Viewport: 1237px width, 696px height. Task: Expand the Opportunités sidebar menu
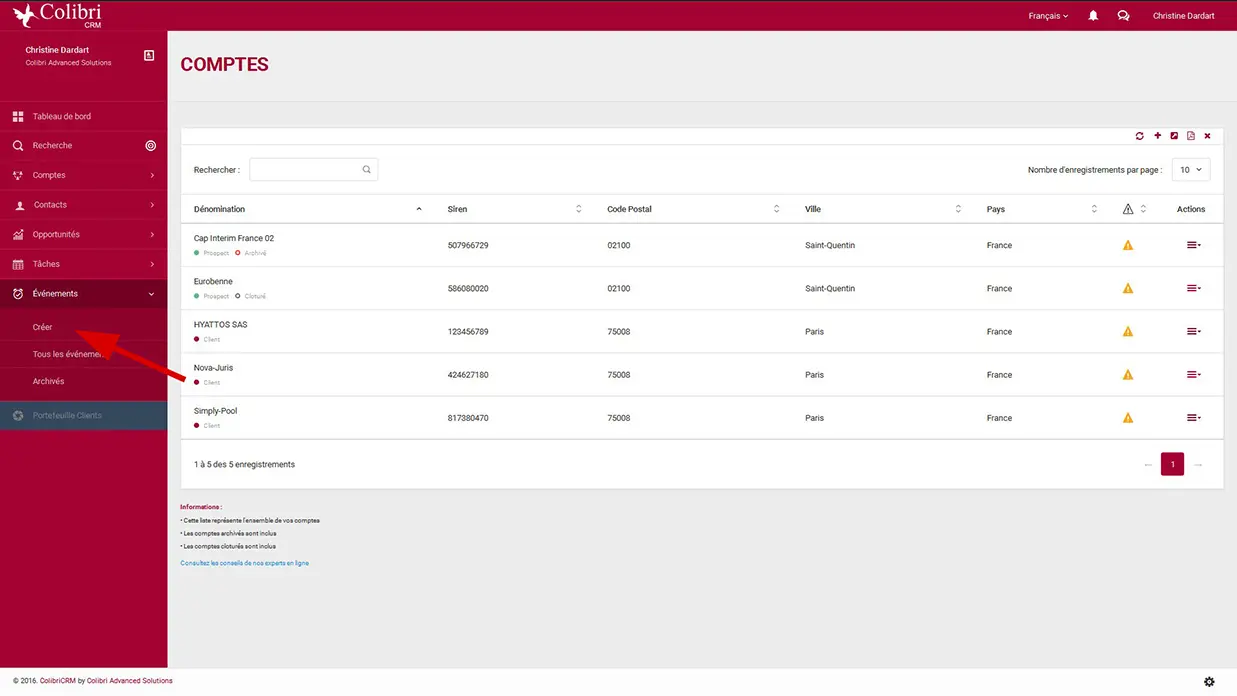tap(84, 234)
